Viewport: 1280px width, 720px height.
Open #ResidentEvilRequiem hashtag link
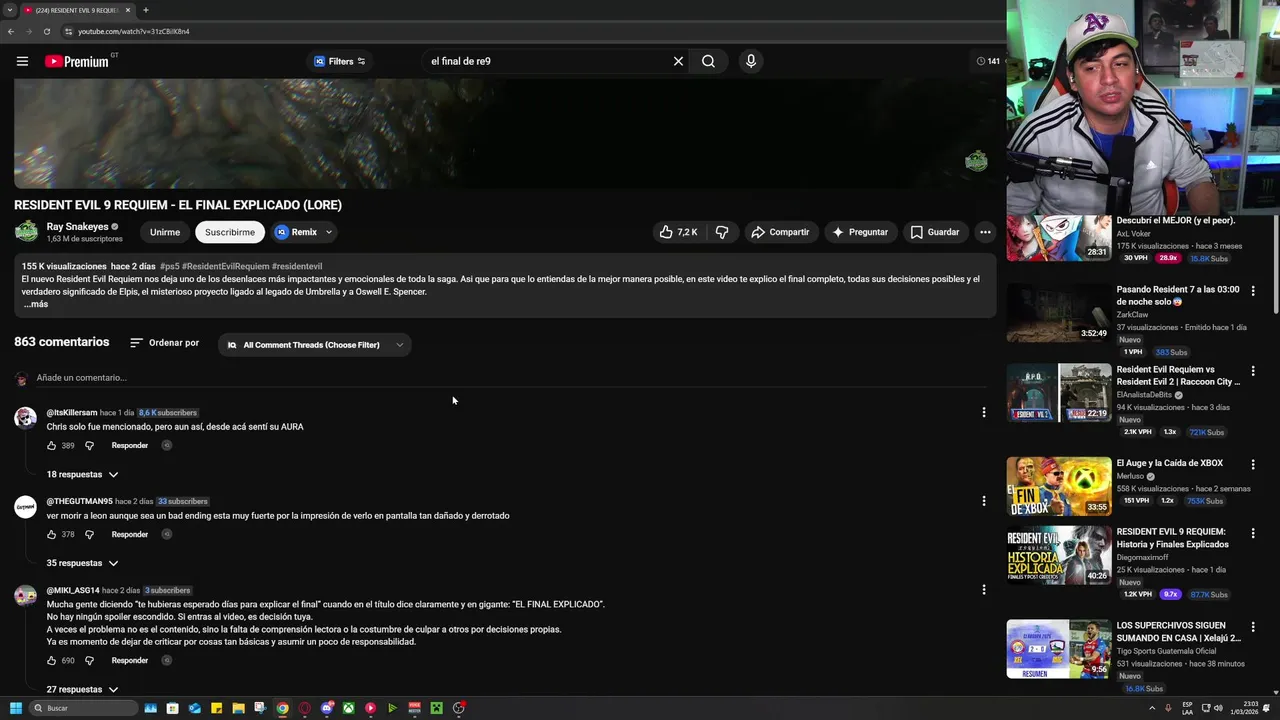pyautogui.click(x=225, y=267)
